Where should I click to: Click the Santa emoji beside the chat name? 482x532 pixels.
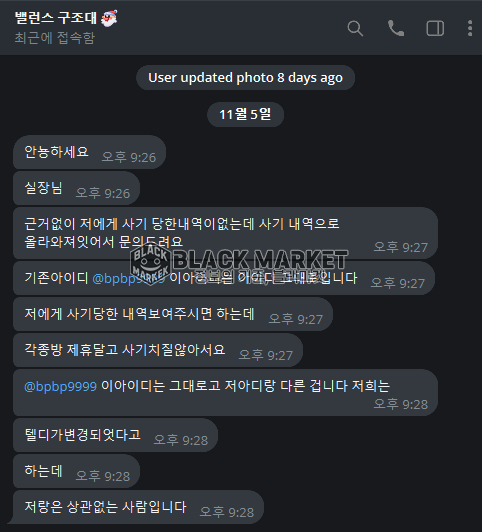point(109,18)
